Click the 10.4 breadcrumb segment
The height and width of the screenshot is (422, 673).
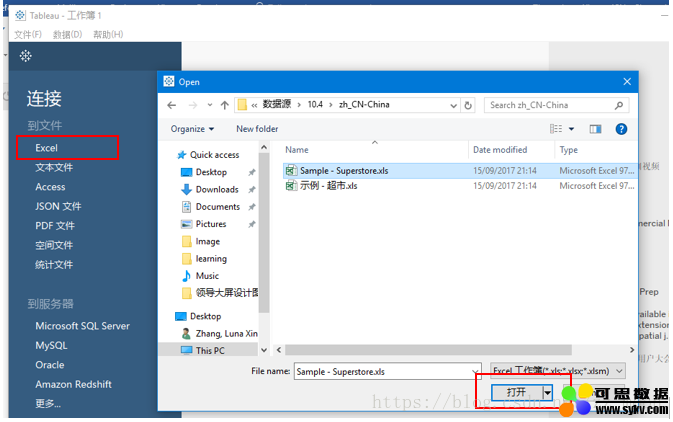point(315,104)
